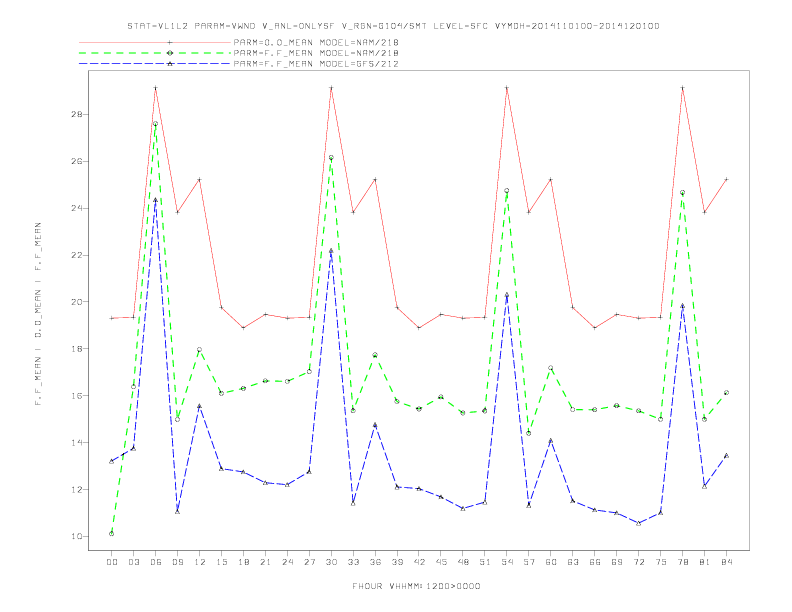Click the x-axis tick label 60
Viewport: 792px width, 612px height.
point(551,562)
